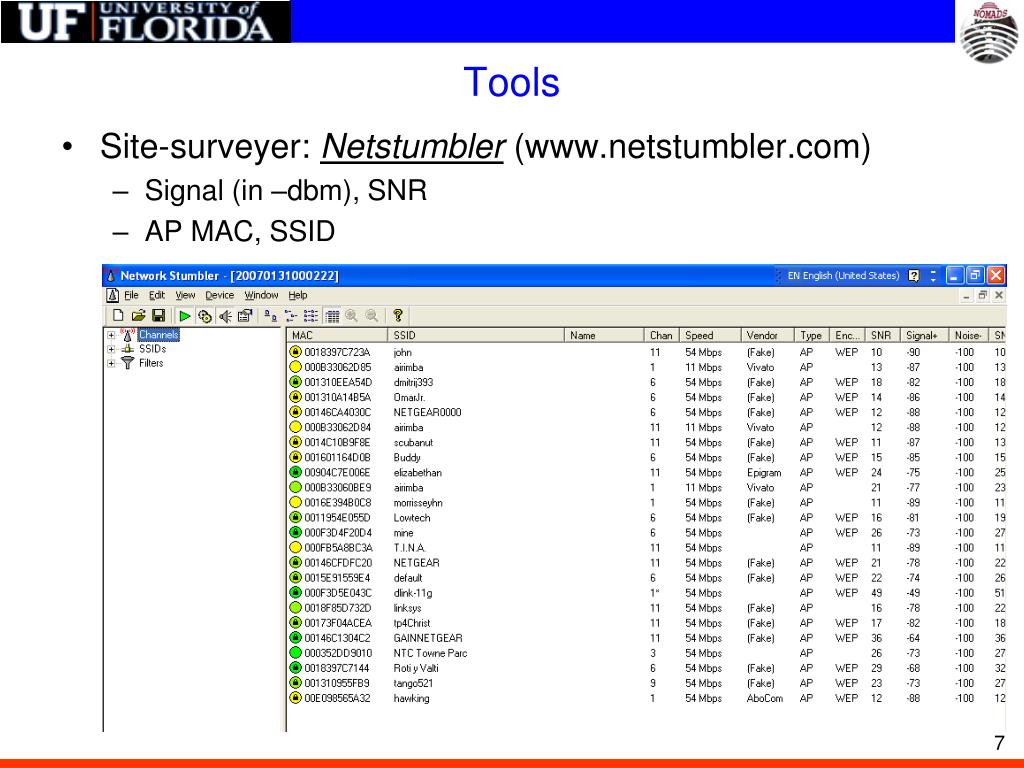Select the row with SSID "dlink-11g"
Screen dimensions: 1024x768
point(647,592)
